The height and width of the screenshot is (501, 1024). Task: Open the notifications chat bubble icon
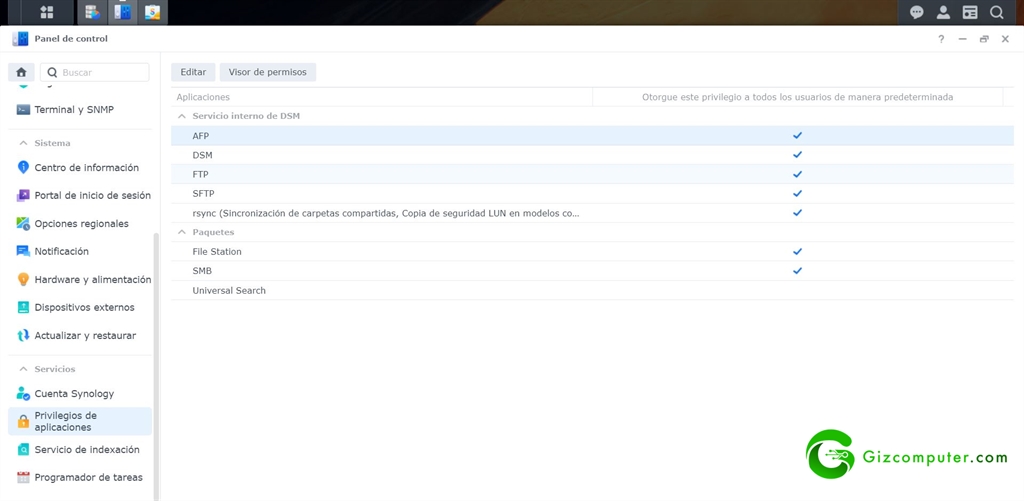point(917,12)
